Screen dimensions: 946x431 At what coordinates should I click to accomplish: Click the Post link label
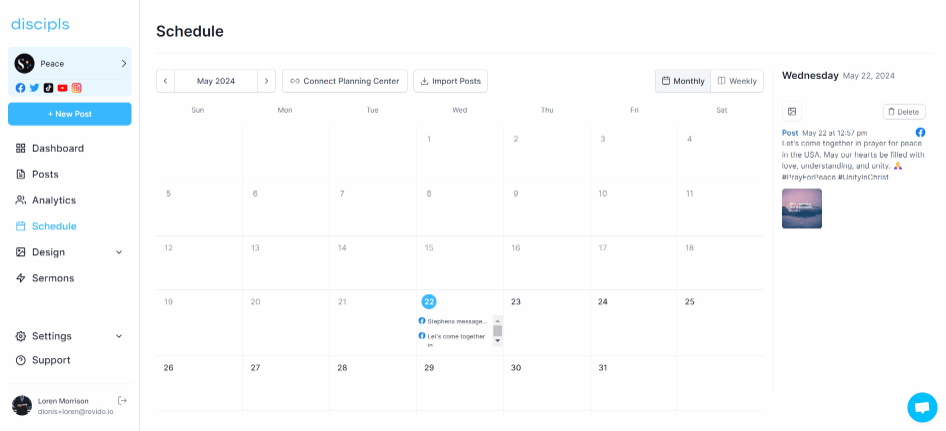(790, 133)
